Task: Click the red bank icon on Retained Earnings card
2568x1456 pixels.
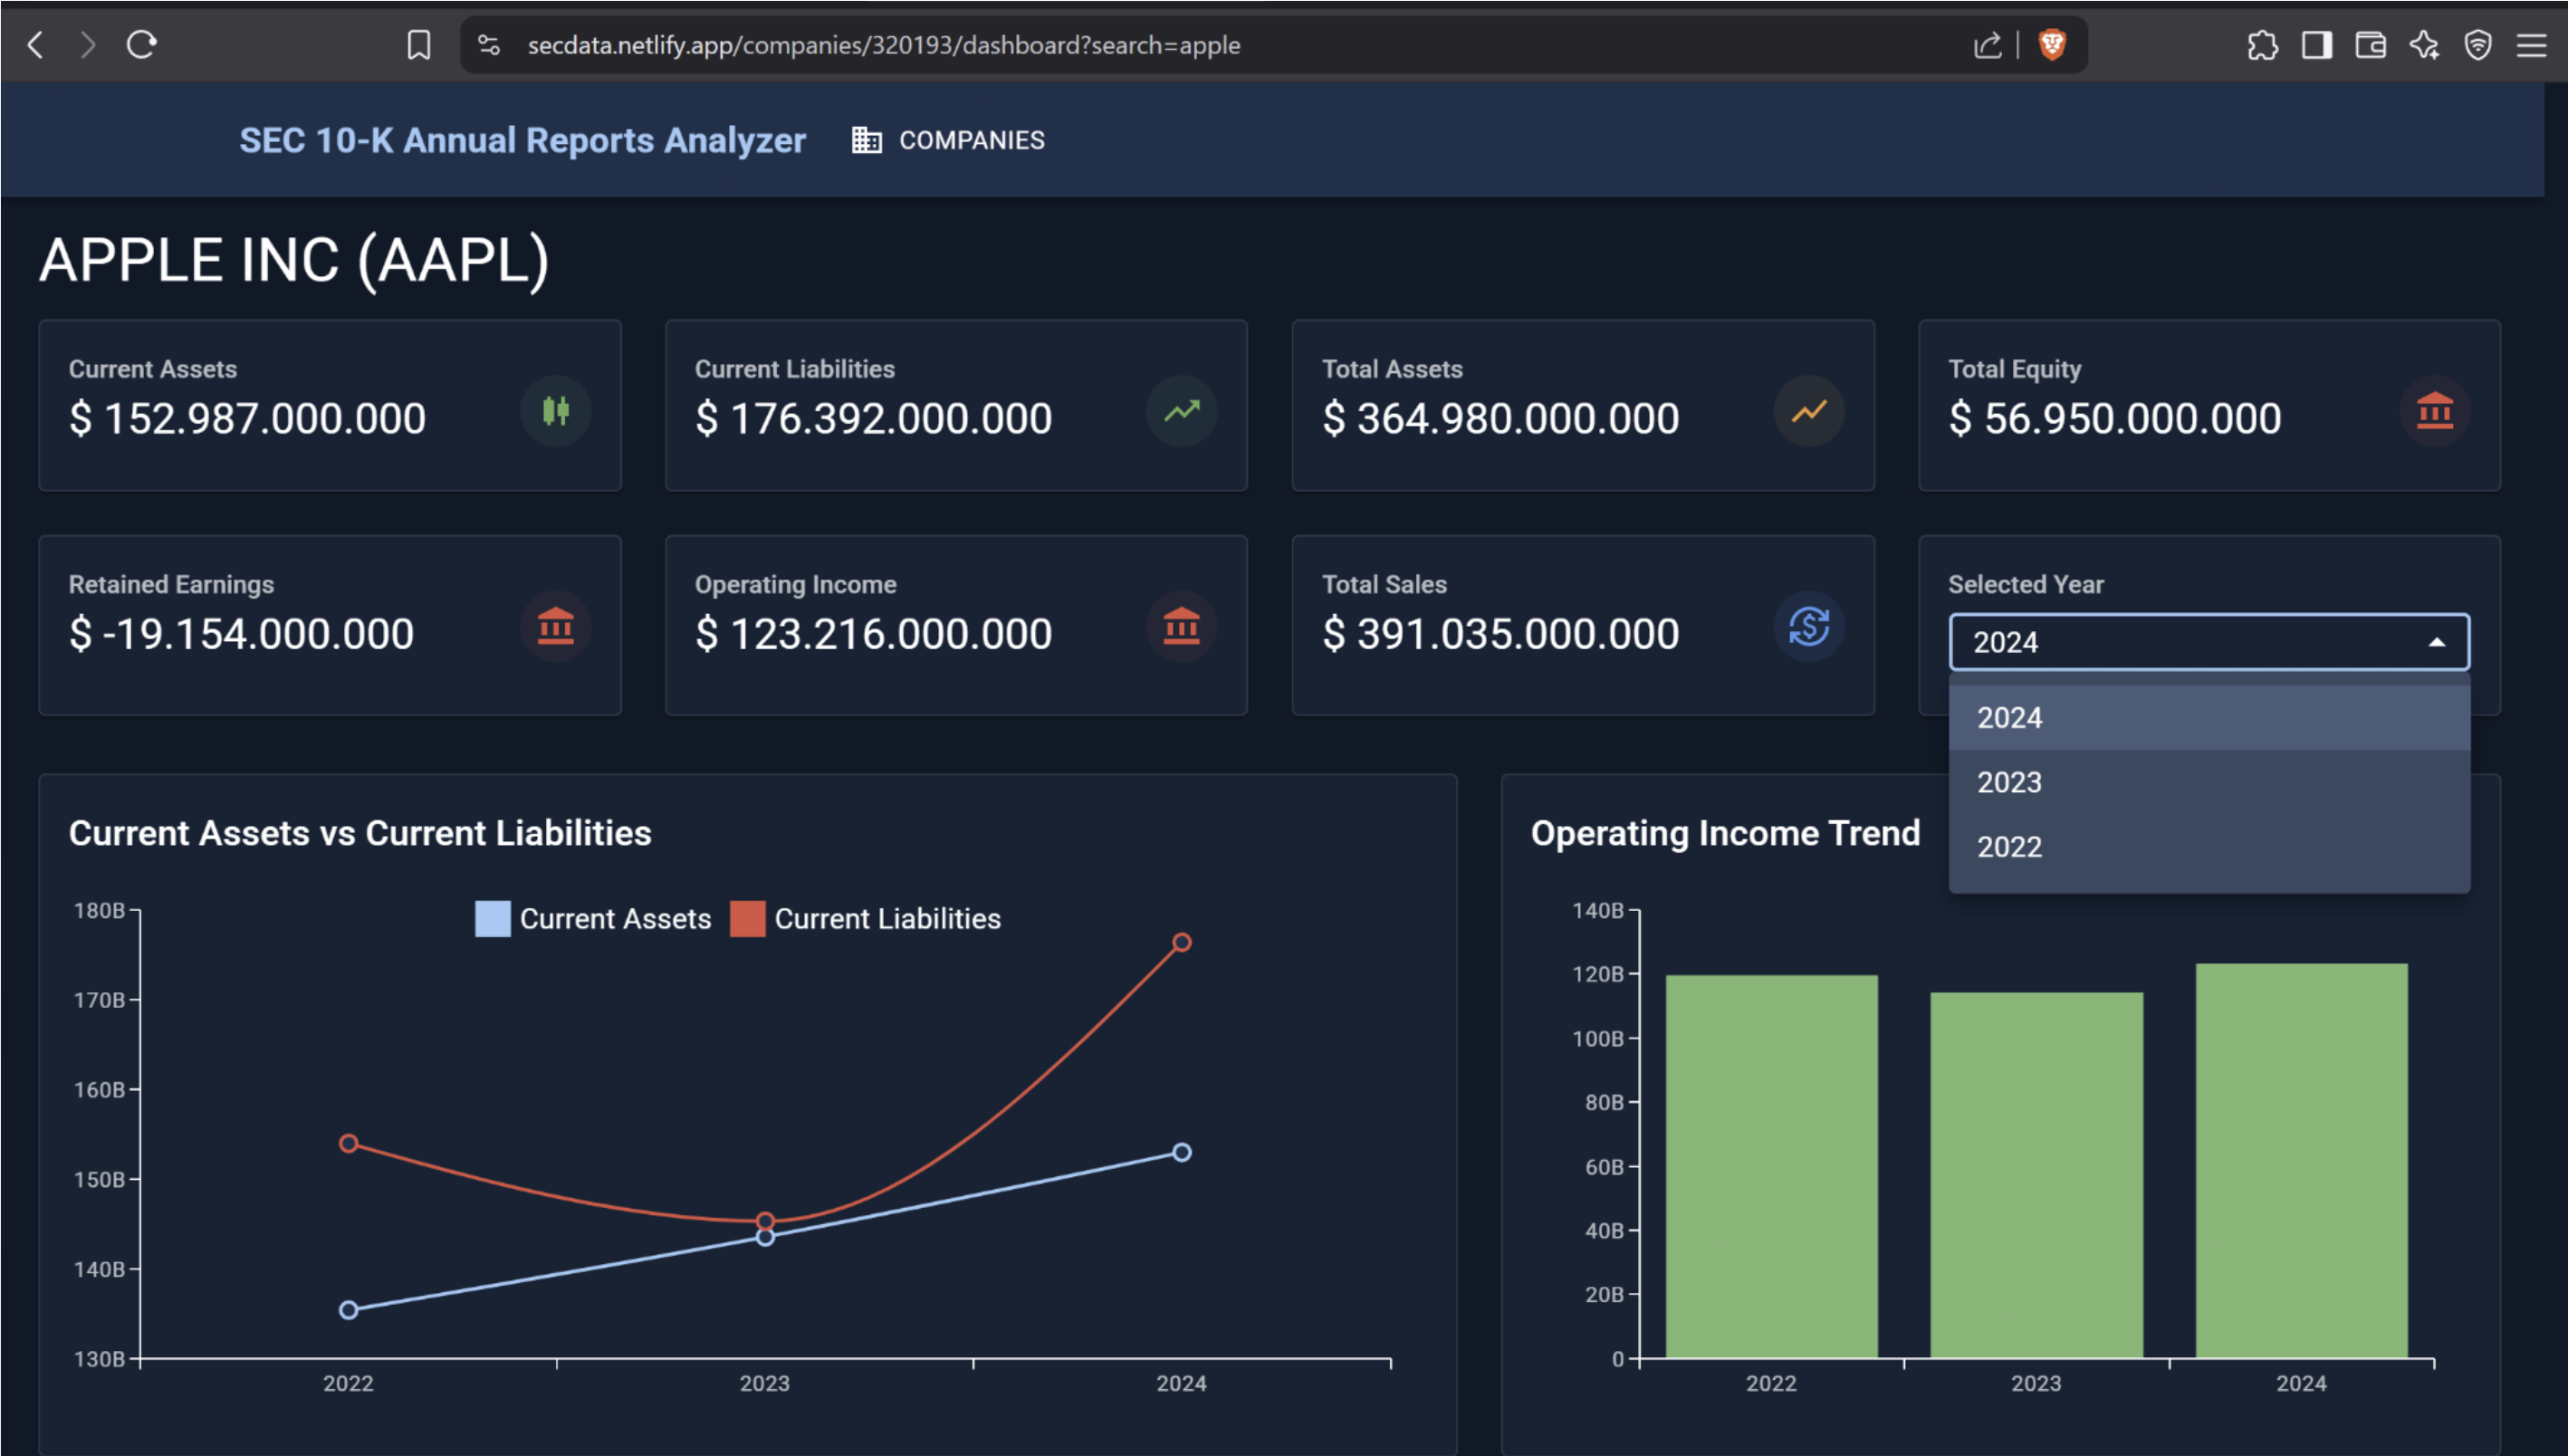Action: (557, 627)
